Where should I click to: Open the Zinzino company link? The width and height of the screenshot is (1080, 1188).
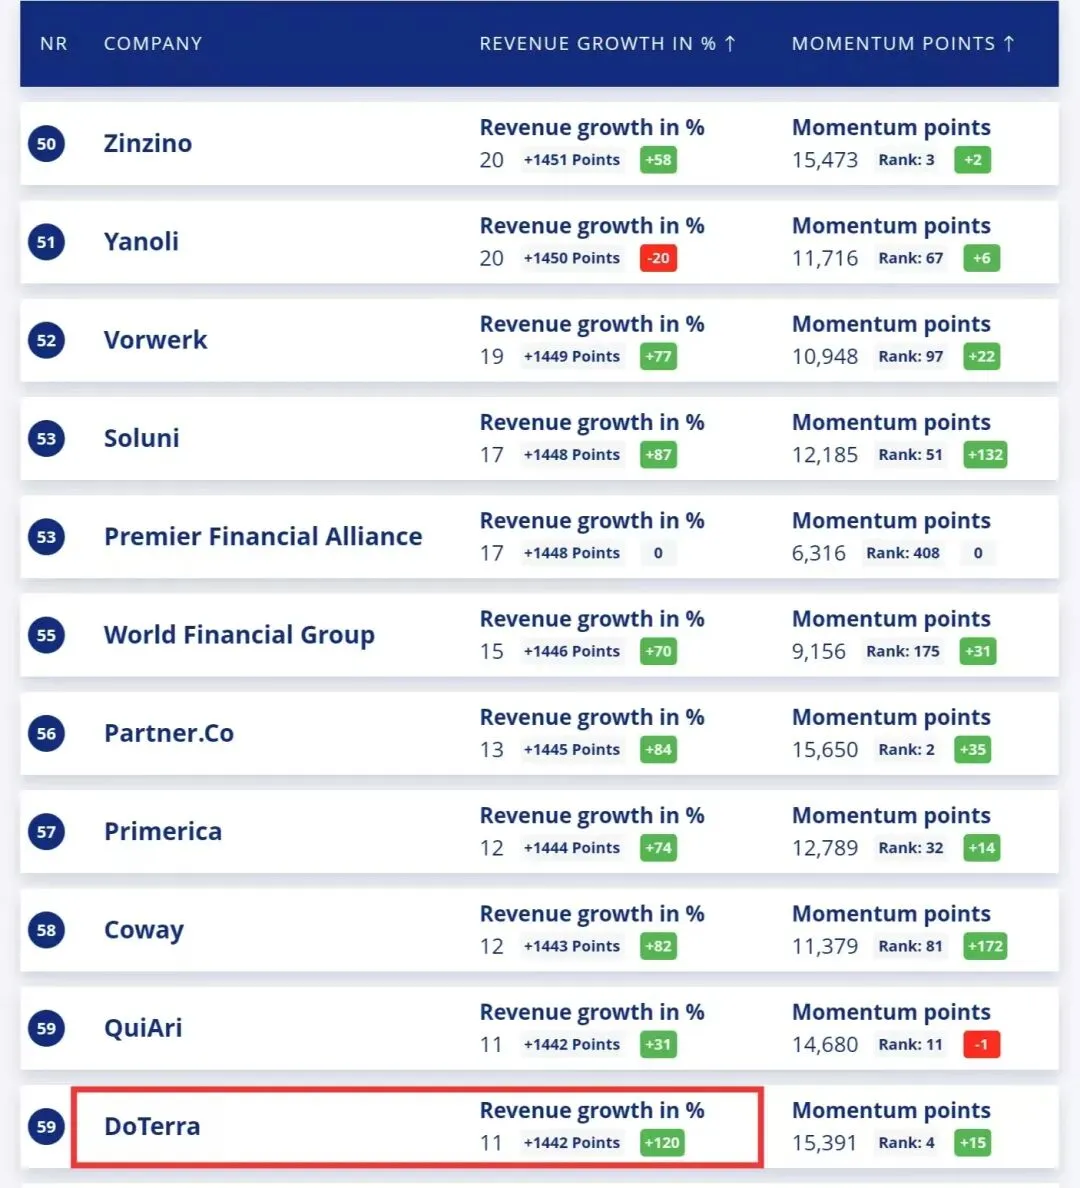click(148, 143)
